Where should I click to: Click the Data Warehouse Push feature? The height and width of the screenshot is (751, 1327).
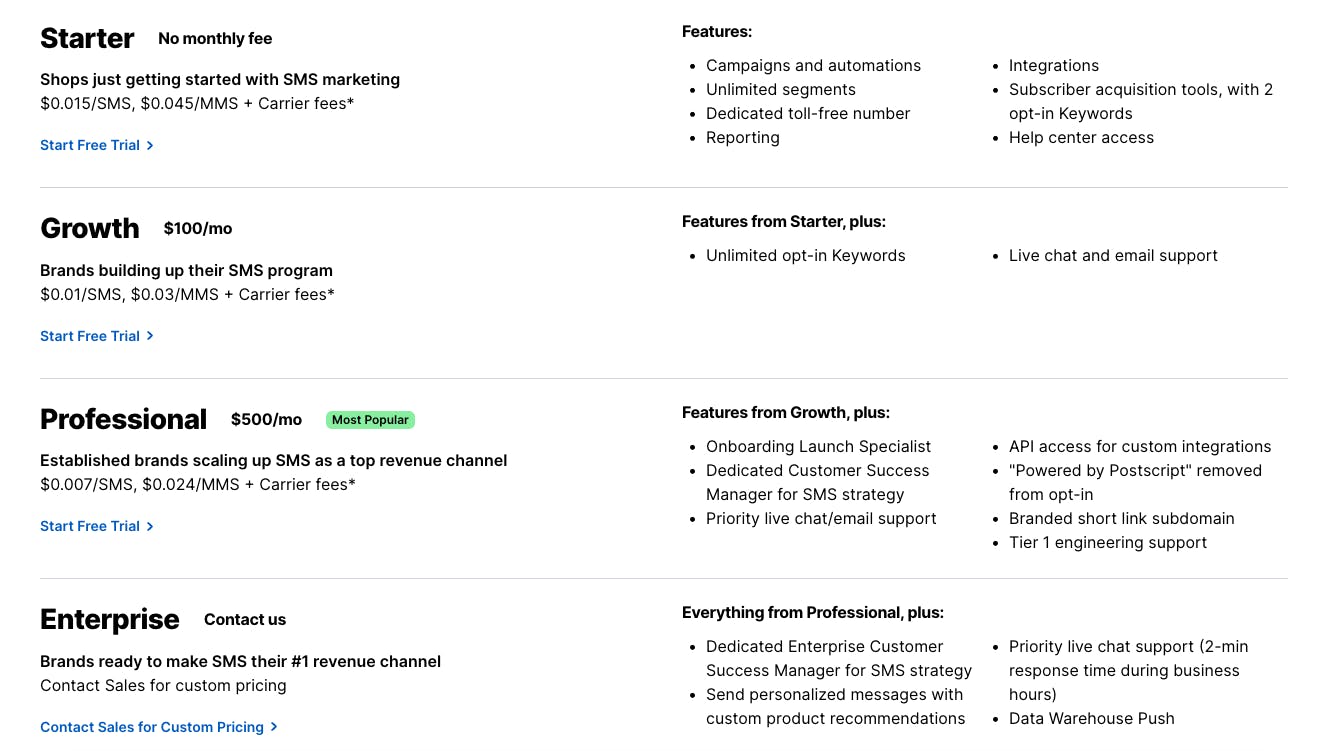tap(1091, 718)
